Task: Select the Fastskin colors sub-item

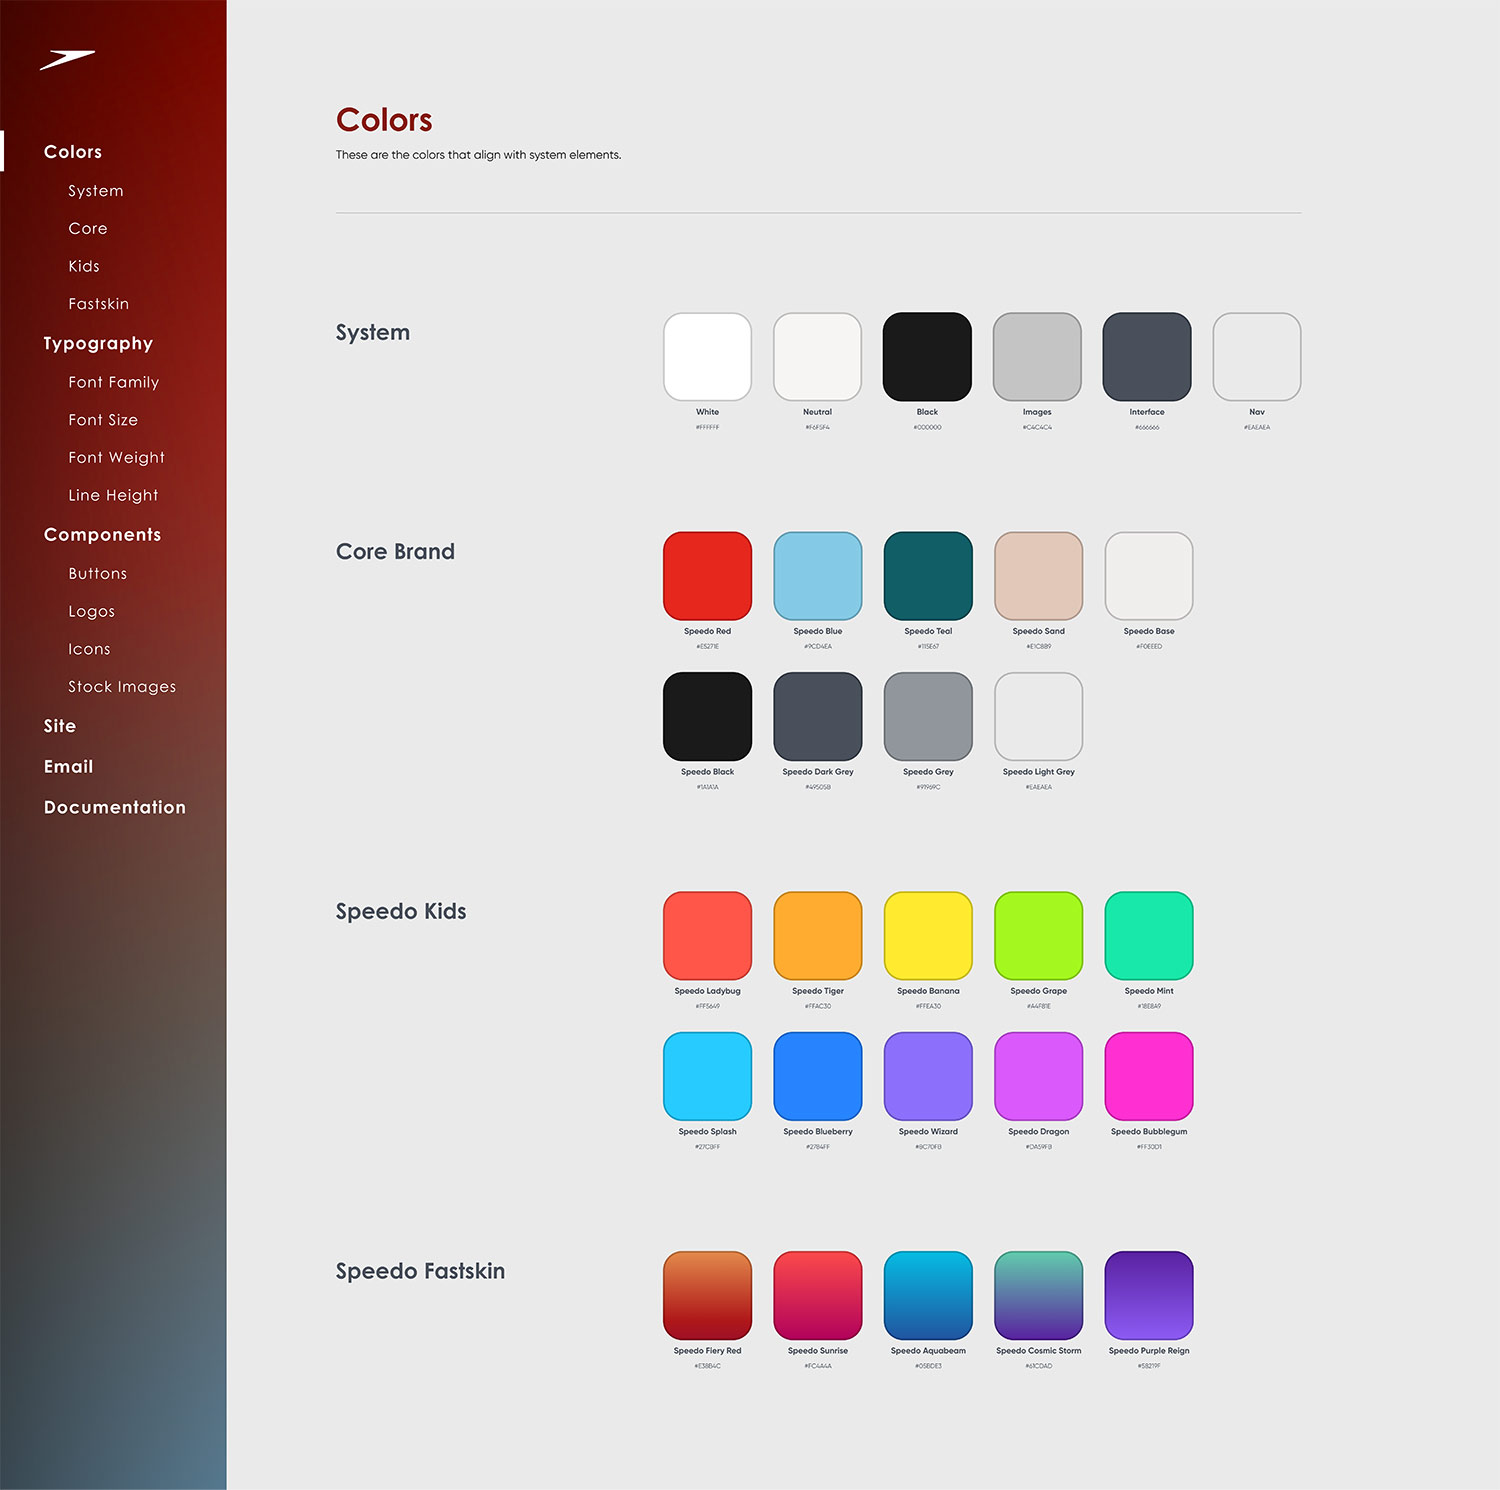Action: pyautogui.click(x=98, y=304)
